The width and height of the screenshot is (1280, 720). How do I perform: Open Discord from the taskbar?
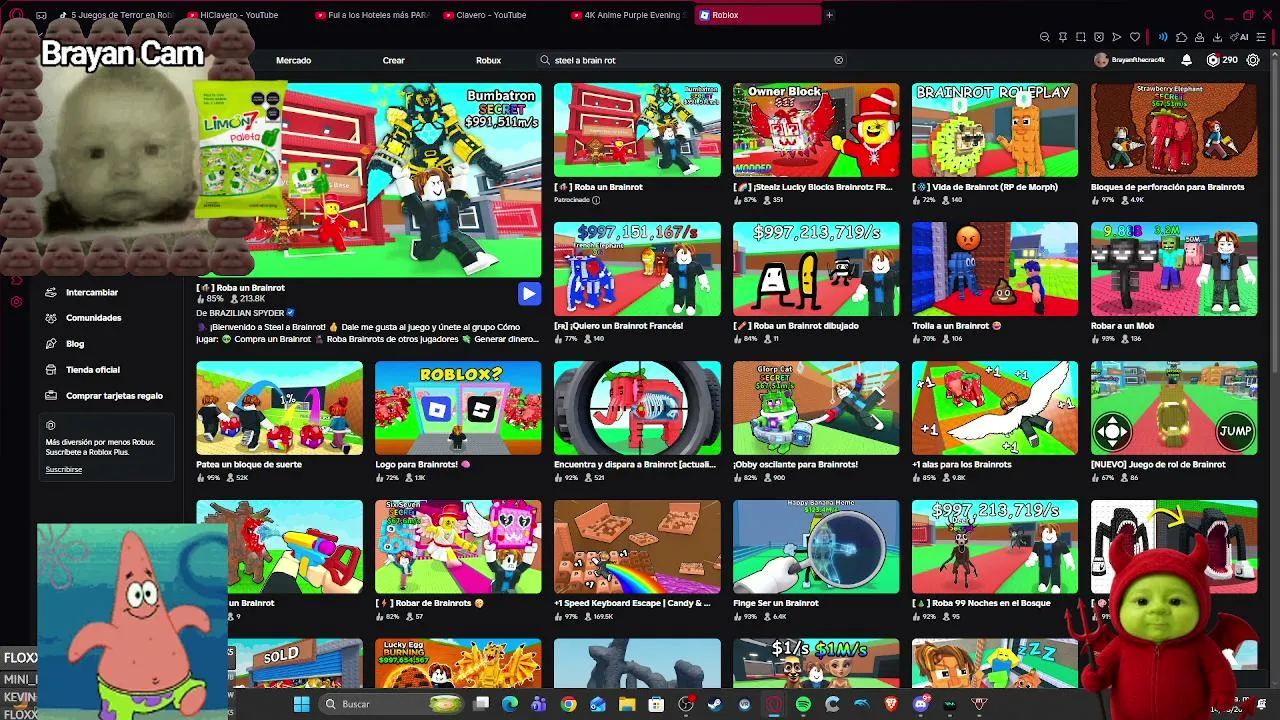pos(921,704)
